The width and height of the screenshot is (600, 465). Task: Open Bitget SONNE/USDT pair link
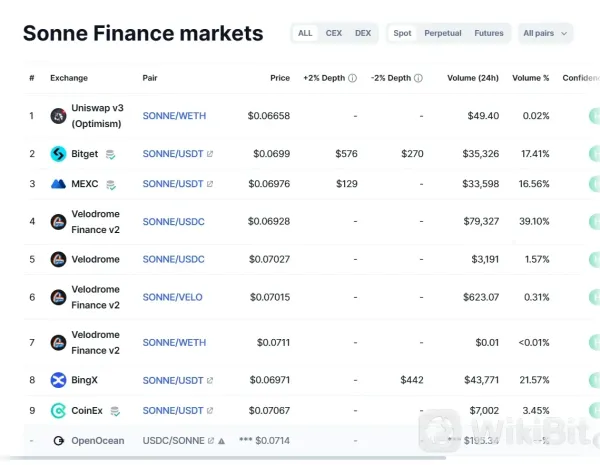pos(173,154)
